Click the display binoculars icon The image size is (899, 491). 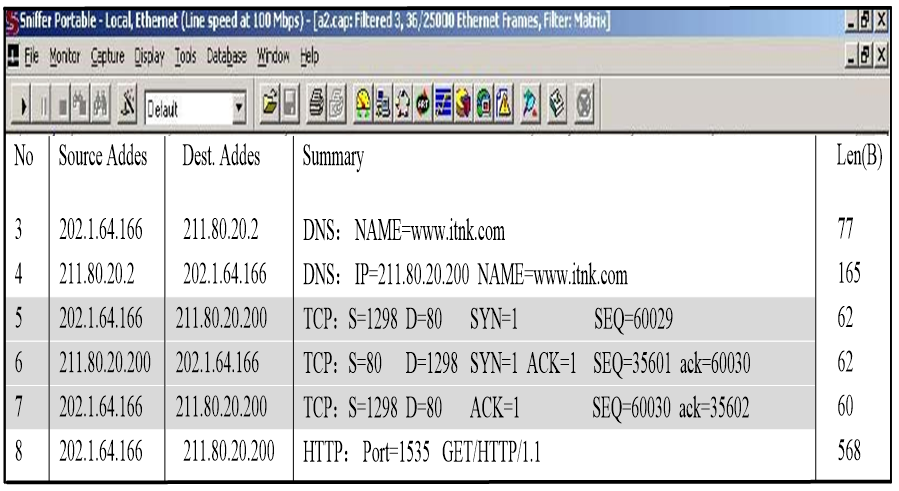pos(100,106)
